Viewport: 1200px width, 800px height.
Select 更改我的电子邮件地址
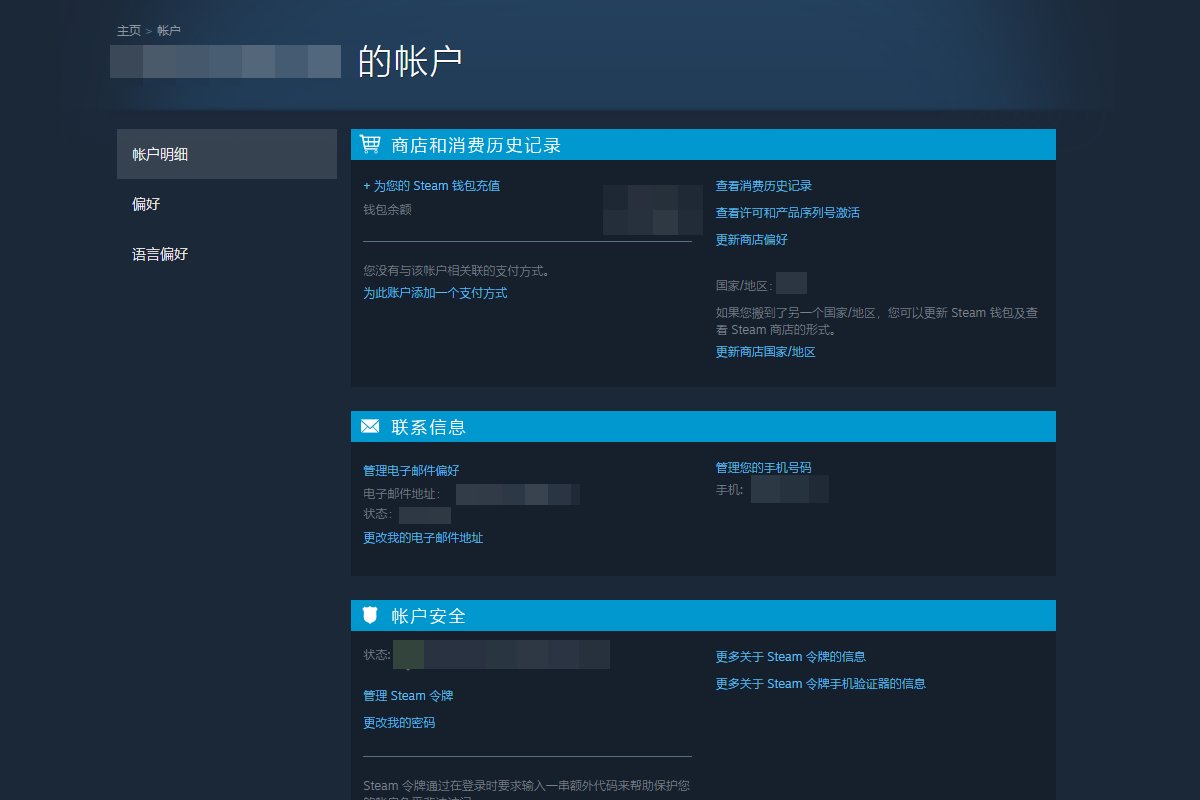click(423, 538)
